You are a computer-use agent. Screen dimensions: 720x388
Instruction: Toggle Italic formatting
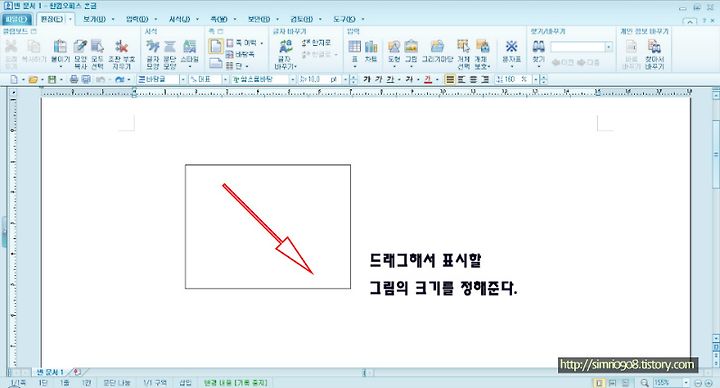(x=378, y=79)
